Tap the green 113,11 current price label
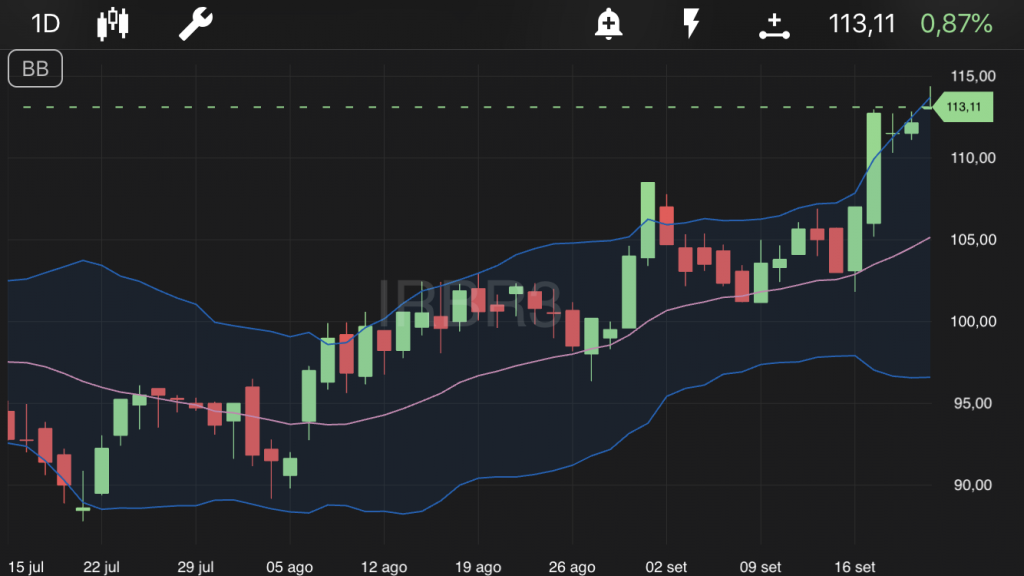The height and width of the screenshot is (576, 1024). [963, 107]
